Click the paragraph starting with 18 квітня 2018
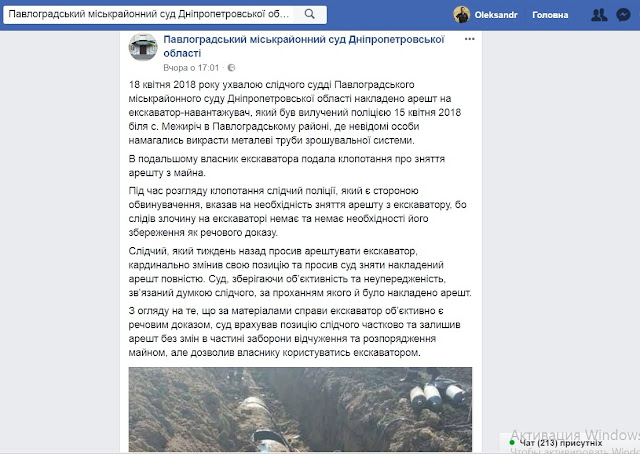The image size is (640, 454). pos(295,112)
